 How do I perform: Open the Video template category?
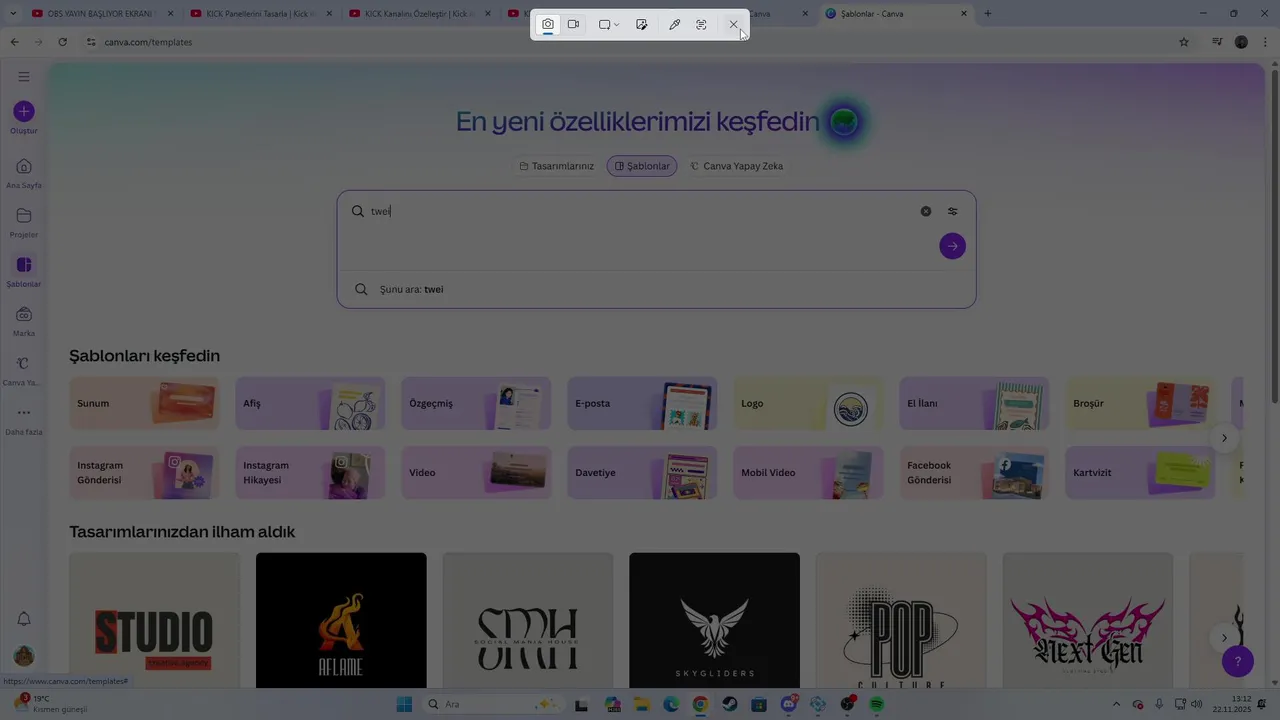(x=476, y=472)
